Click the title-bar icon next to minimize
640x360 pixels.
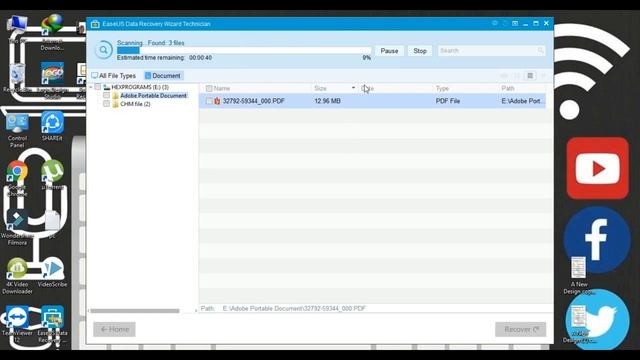tap(515, 24)
